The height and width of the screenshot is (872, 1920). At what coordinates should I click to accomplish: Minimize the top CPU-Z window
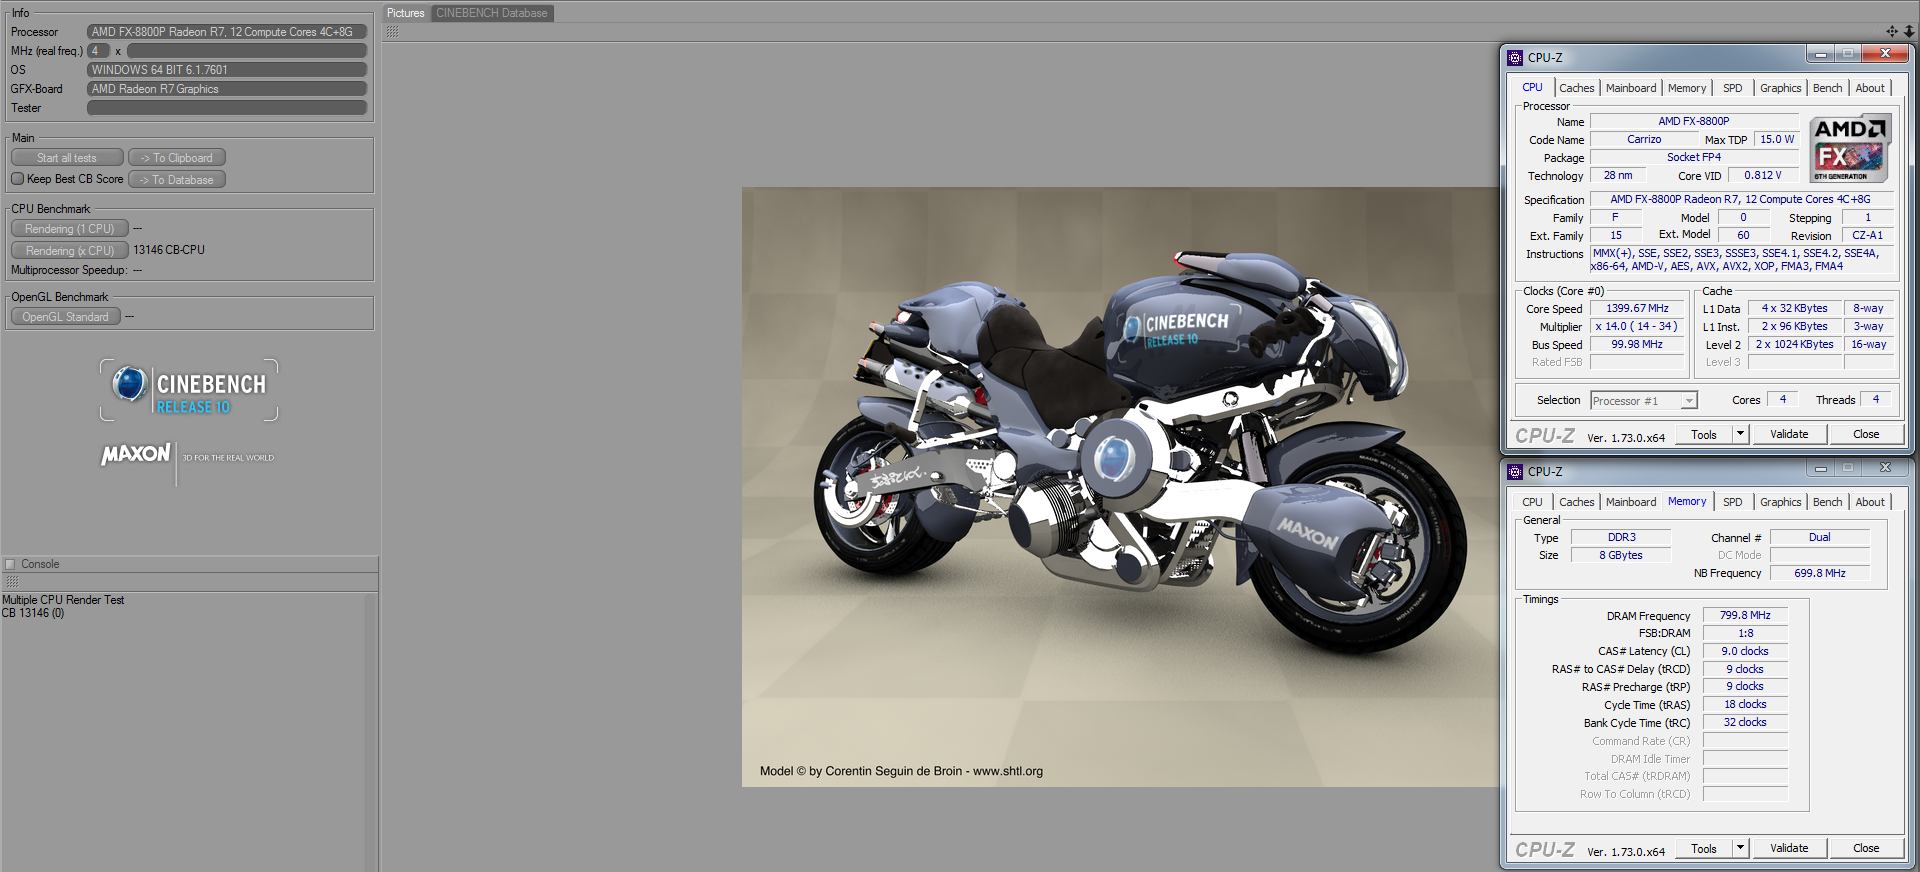point(1820,54)
